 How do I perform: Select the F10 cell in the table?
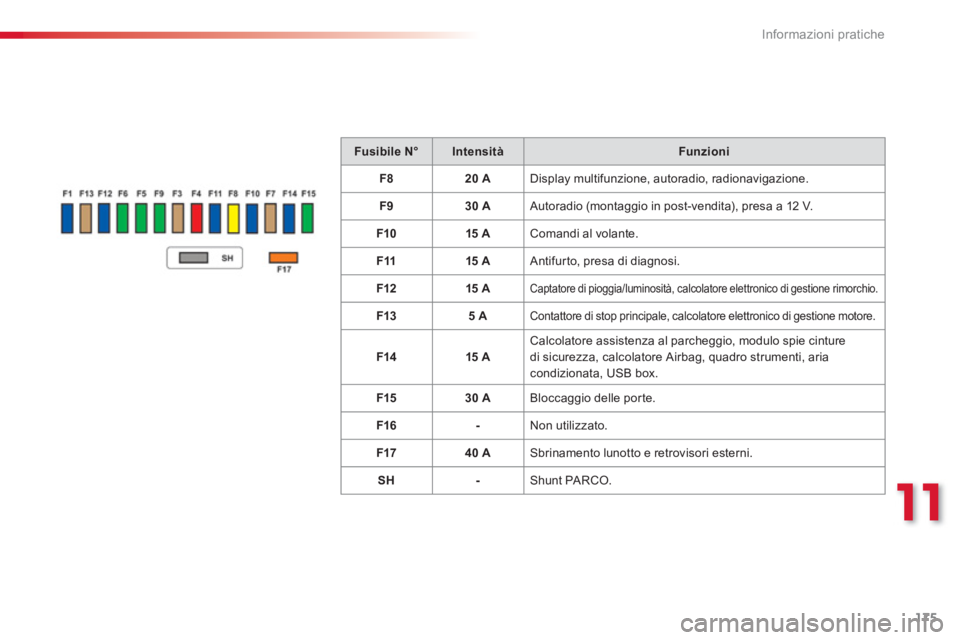click(x=386, y=234)
